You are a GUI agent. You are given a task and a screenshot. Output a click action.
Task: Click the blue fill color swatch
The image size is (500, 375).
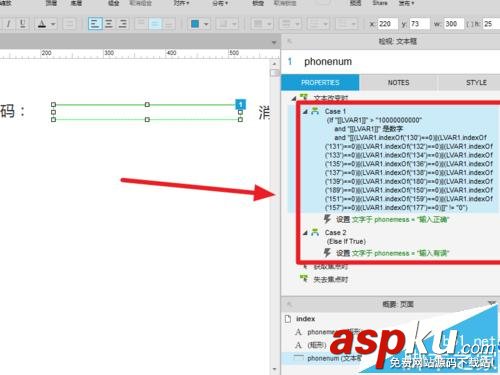click(195, 24)
